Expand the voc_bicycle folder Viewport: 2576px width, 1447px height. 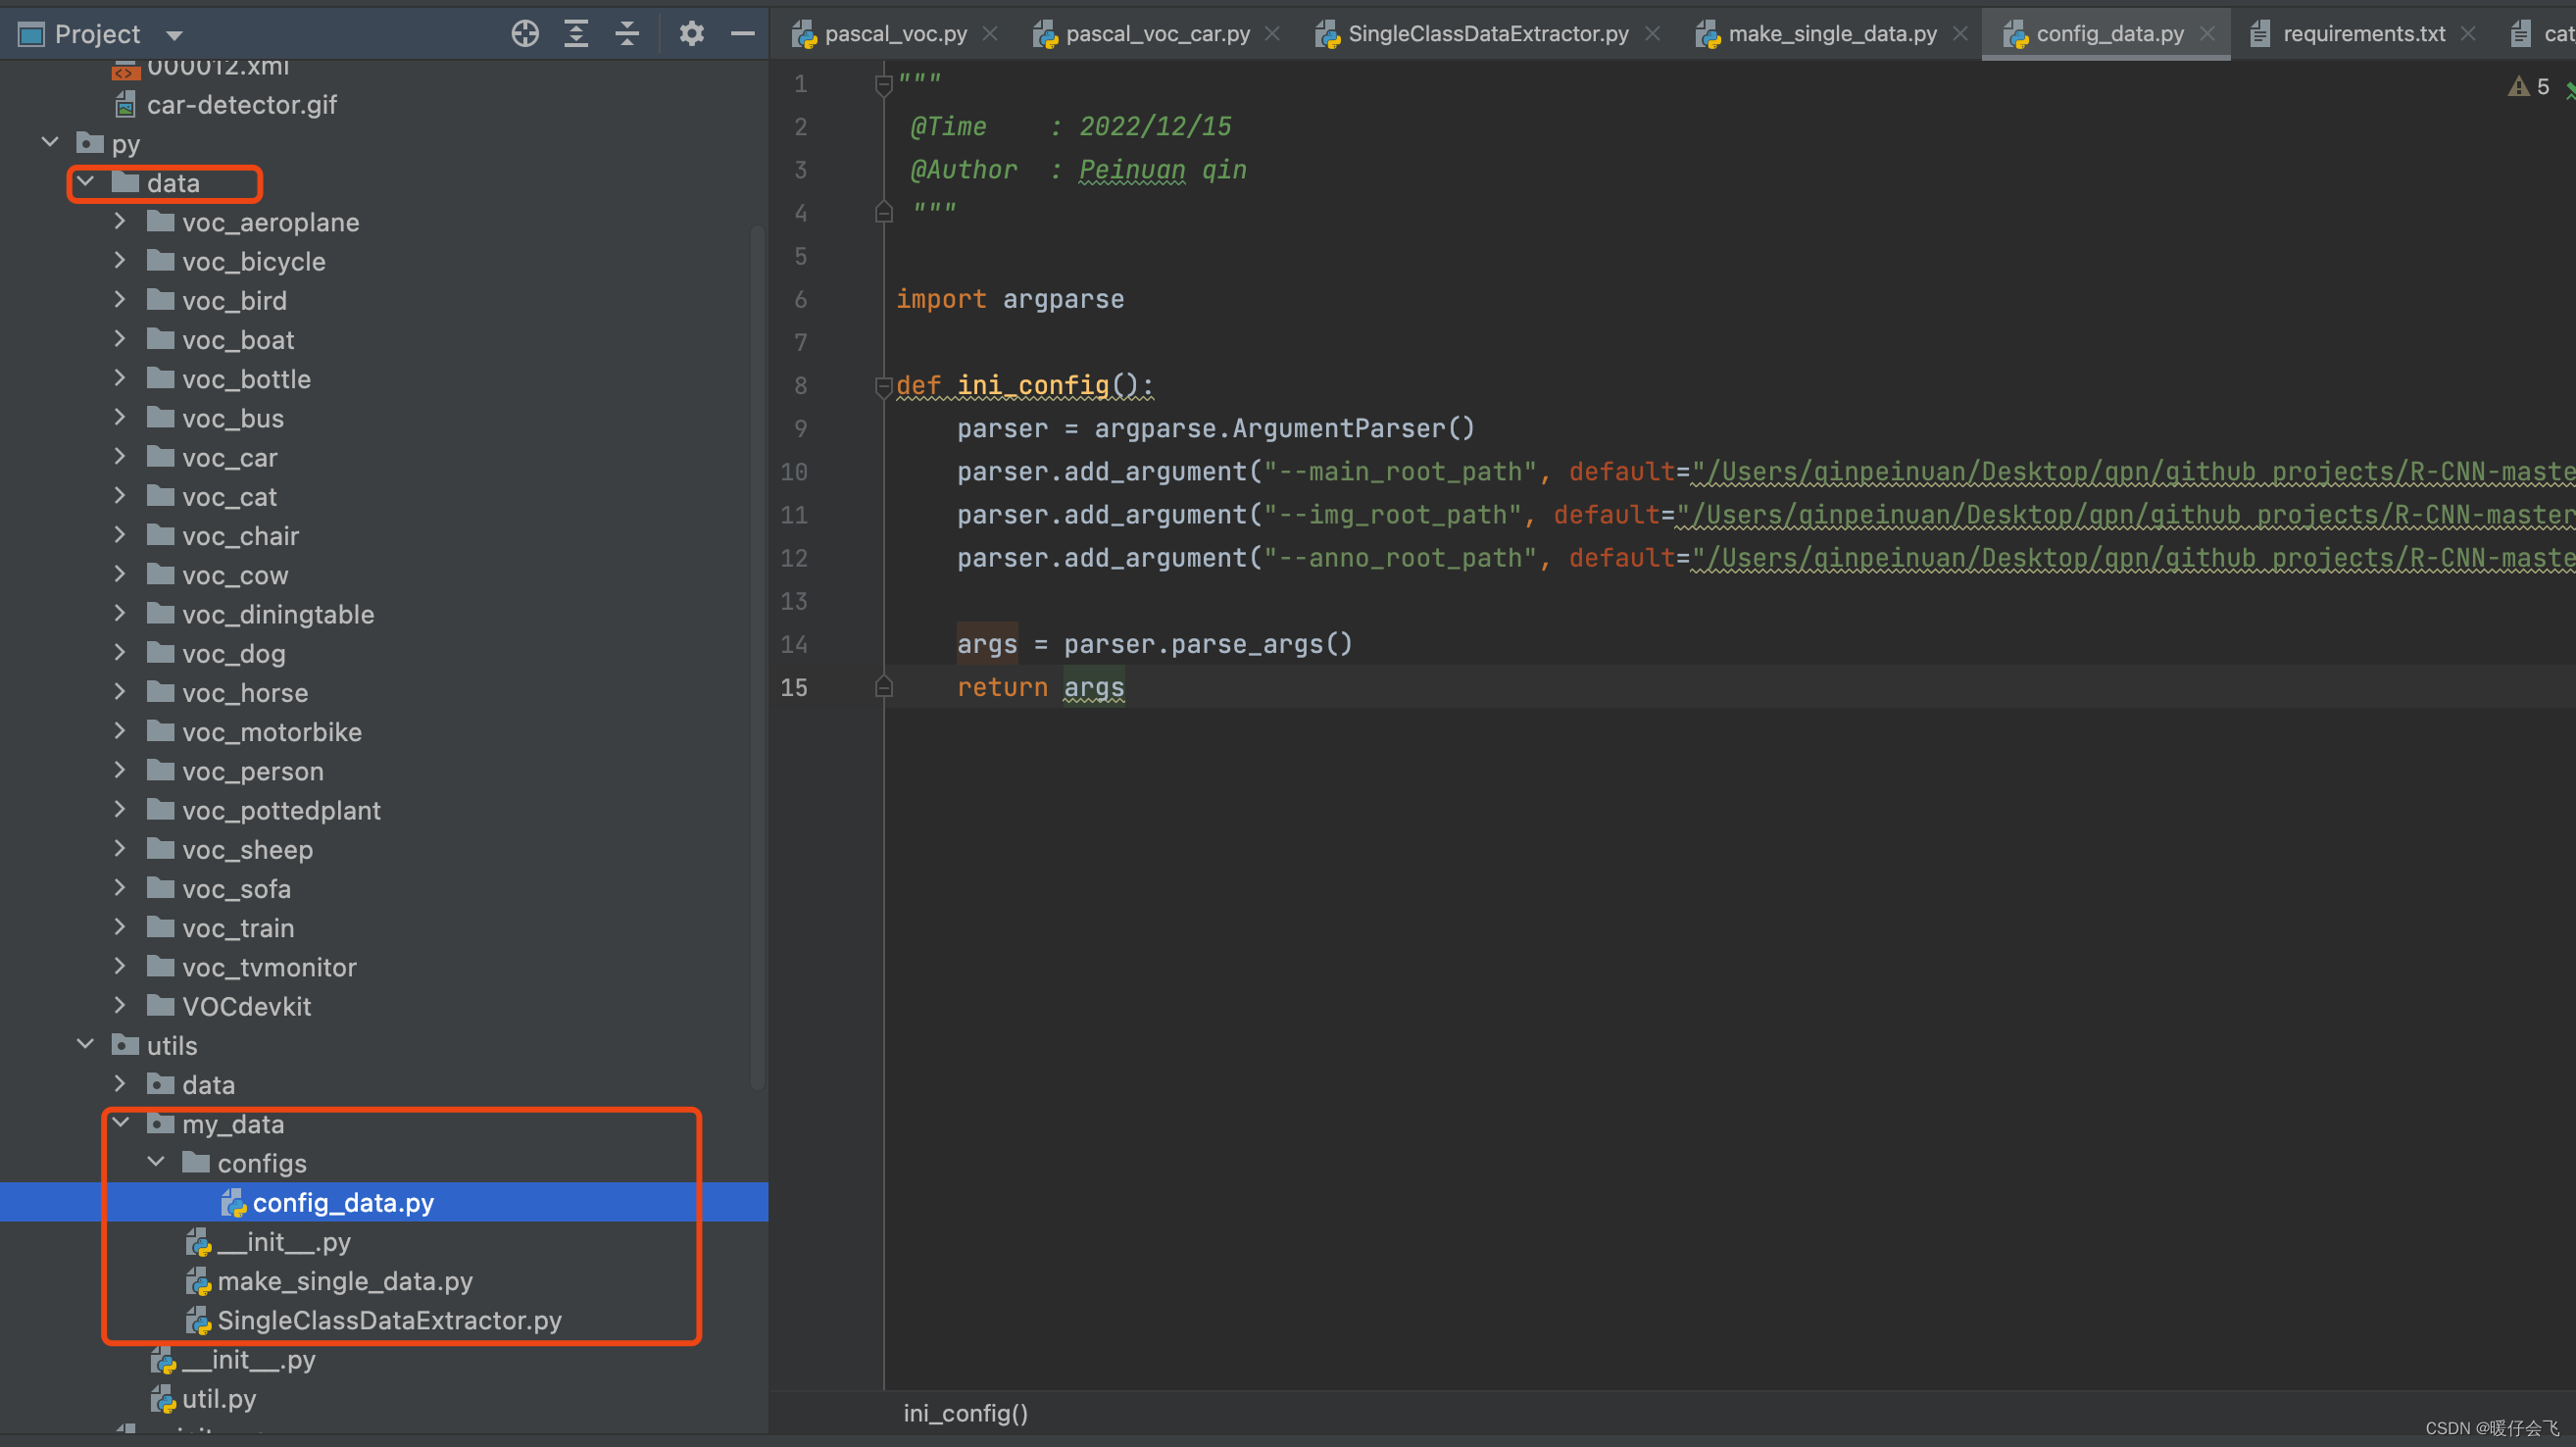(x=121, y=260)
